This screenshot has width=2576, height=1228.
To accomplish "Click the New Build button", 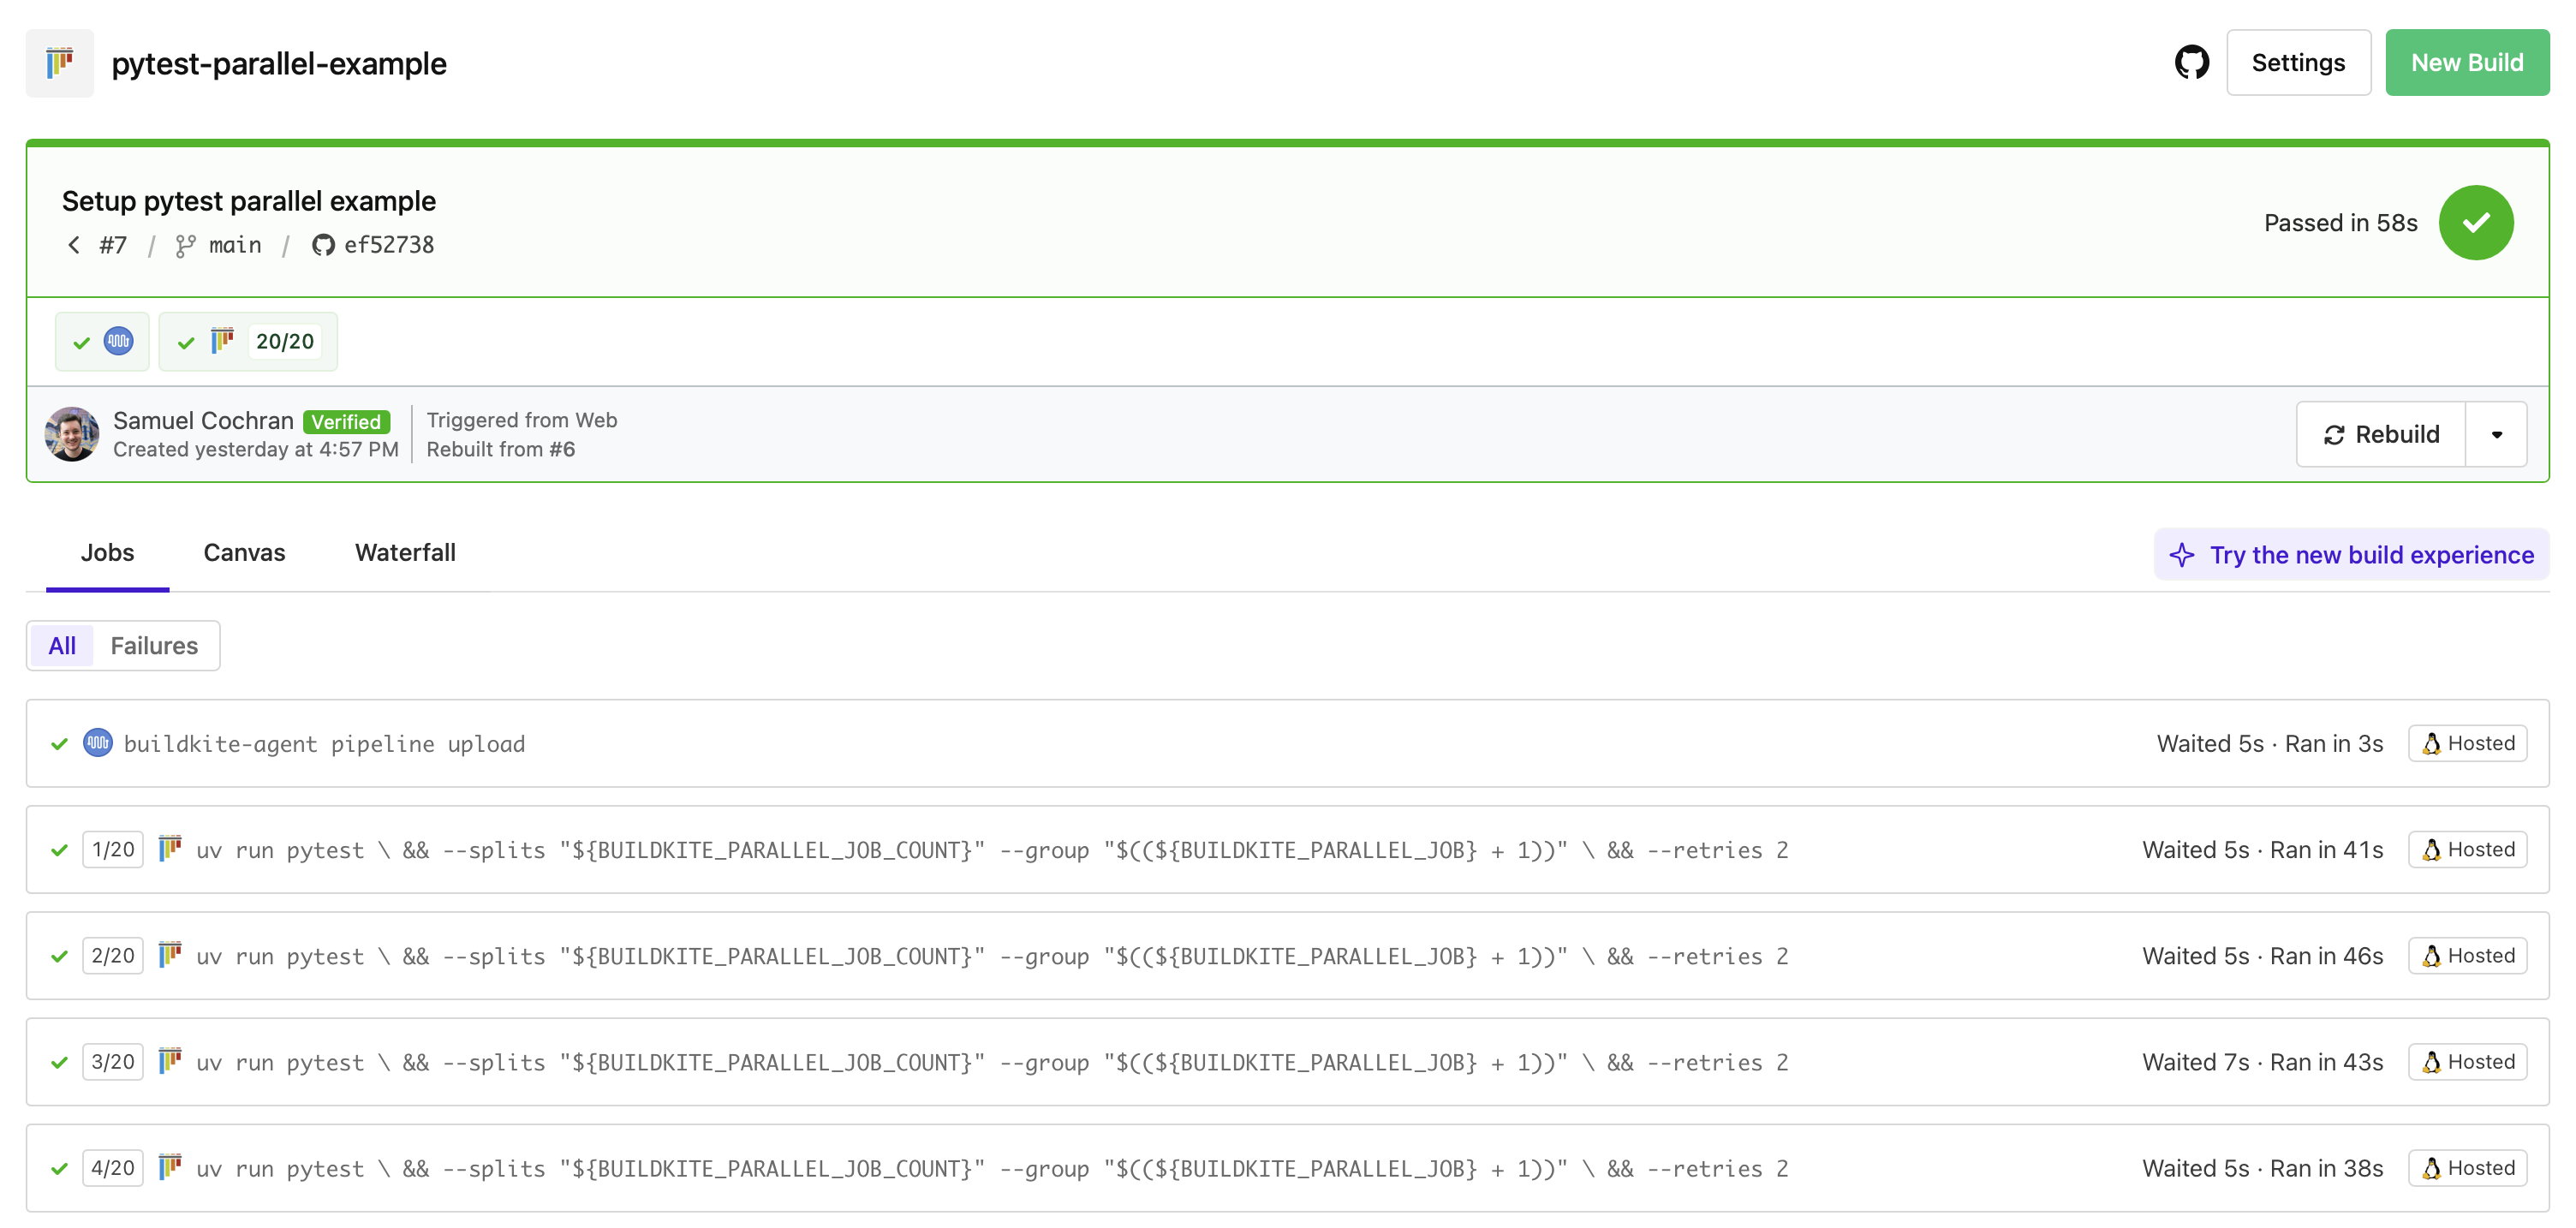I will [2466, 63].
